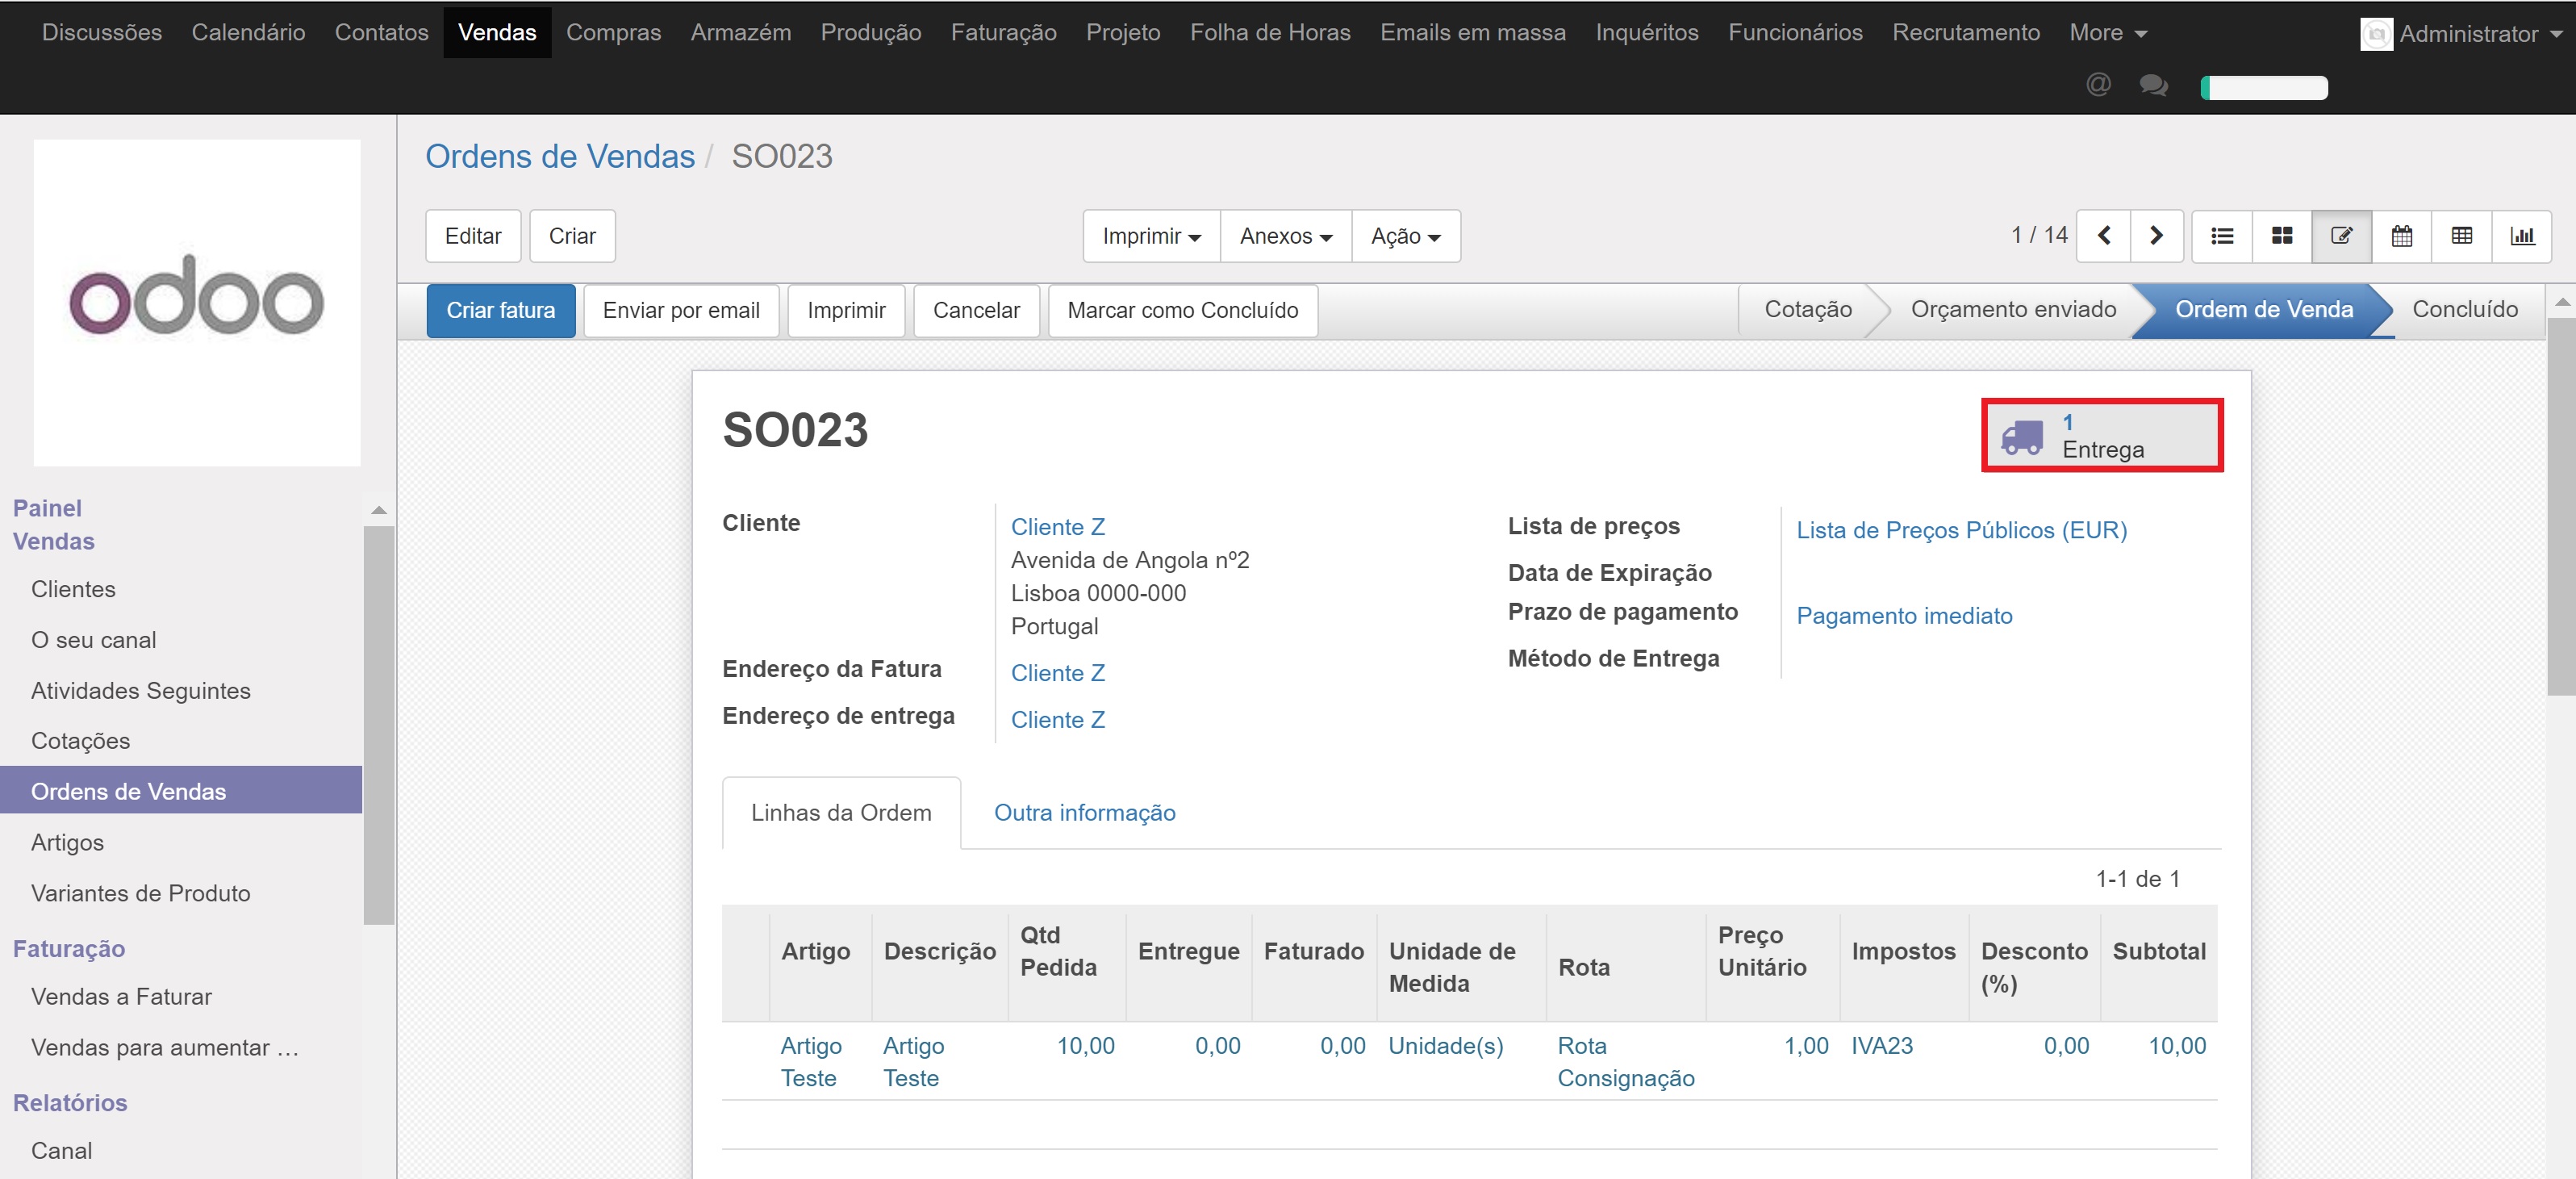
Task: Open pivot table view icon
Action: coord(2461,236)
